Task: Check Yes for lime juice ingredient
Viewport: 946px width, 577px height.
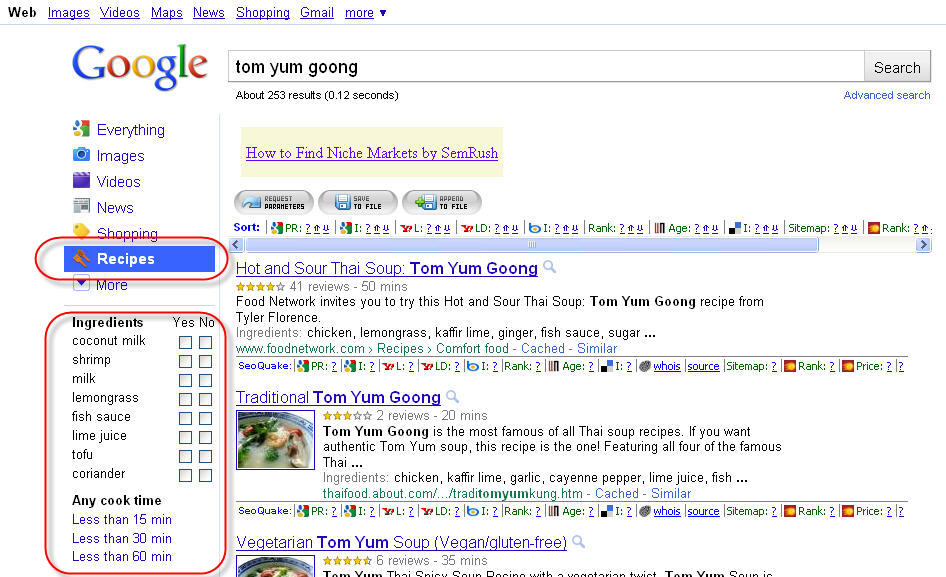Action: coord(185,438)
